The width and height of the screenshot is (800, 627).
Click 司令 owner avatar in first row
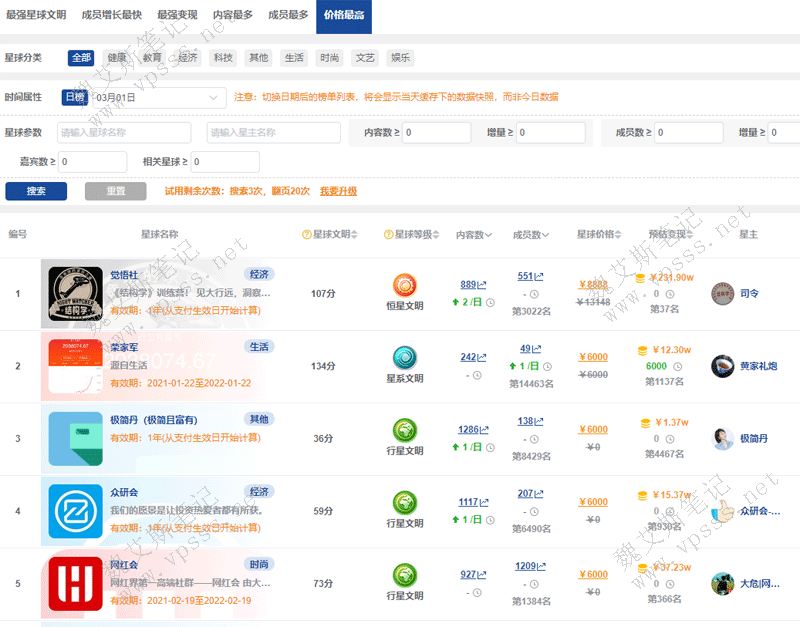click(x=722, y=294)
